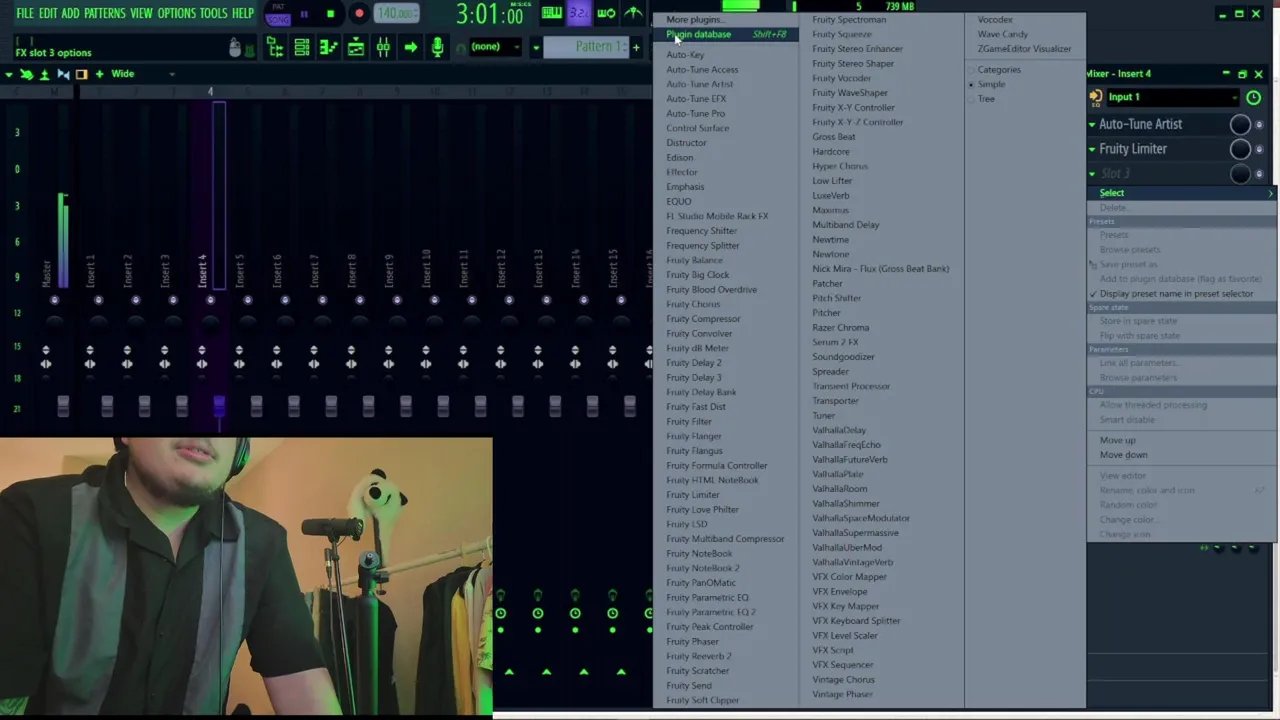This screenshot has height=720, width=1280.
Task: Click the typing keyboard to piano icon
Action: [x=552, y=13]
